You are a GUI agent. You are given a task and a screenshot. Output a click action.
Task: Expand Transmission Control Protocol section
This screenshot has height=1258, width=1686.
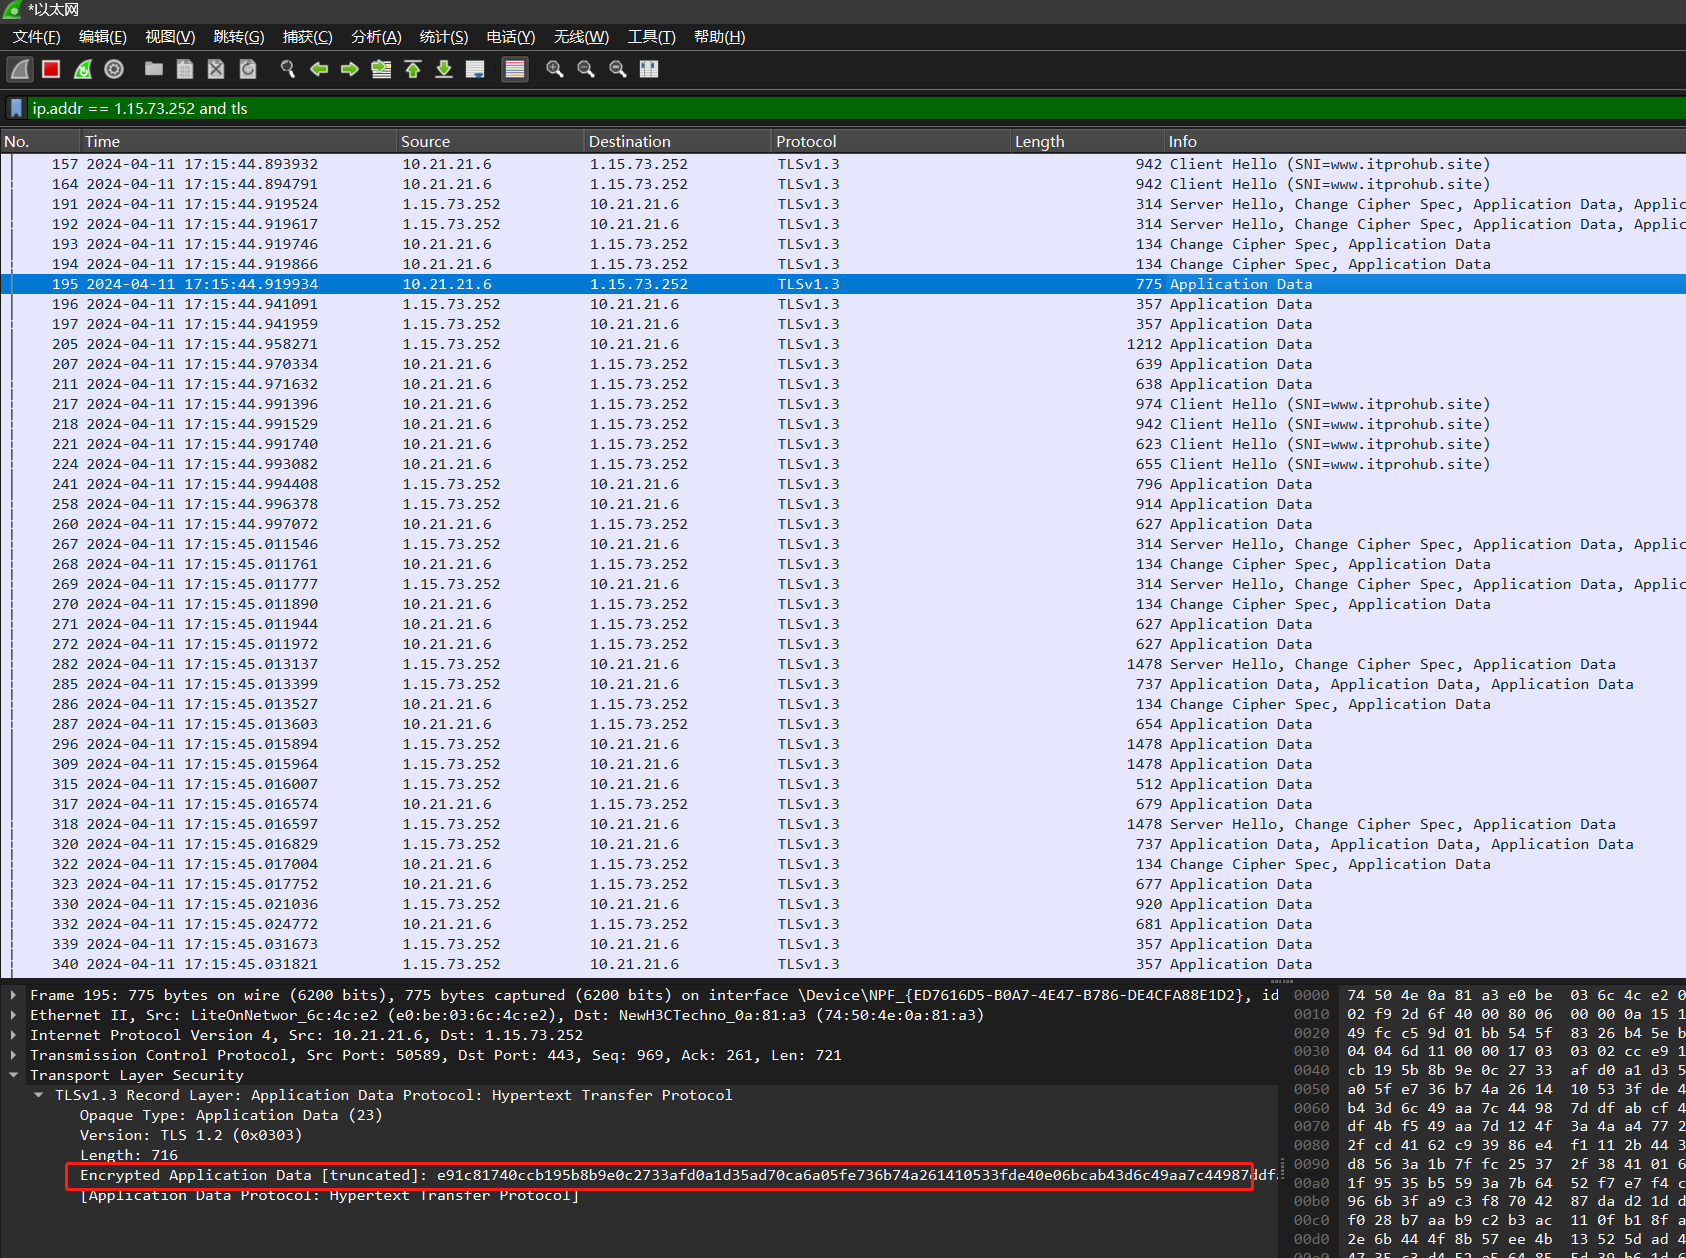point(13,1055)
